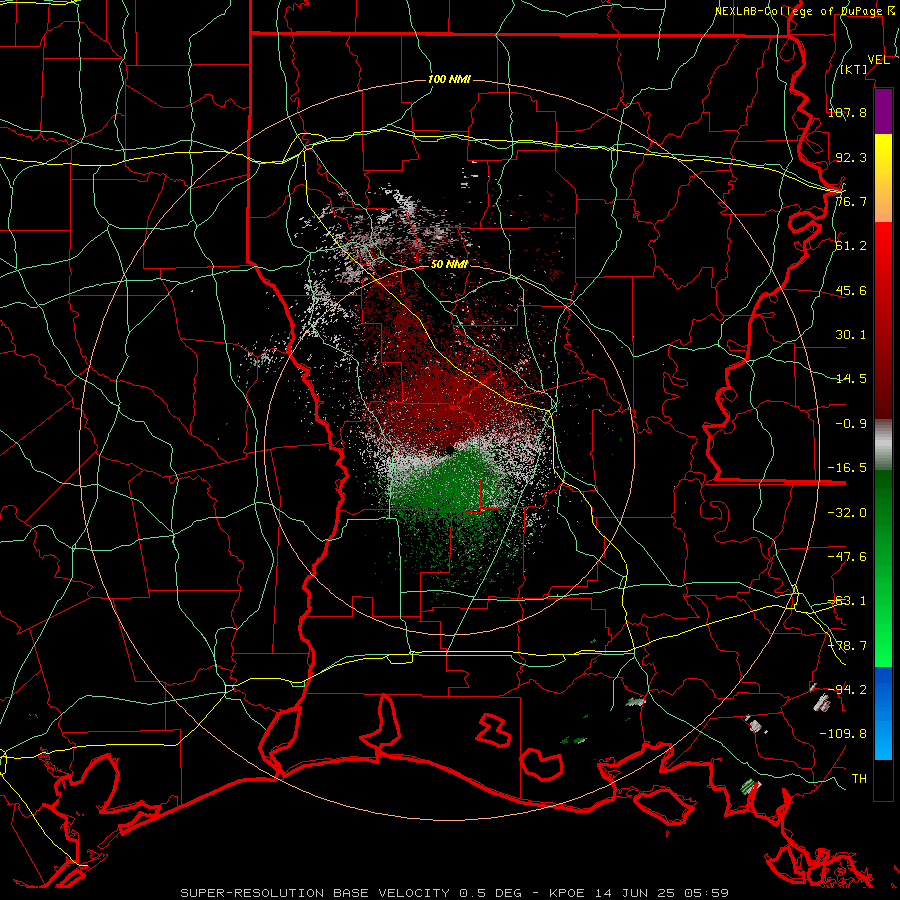
Task: Click the 100 NMI range ring label
Action: click(x=449, y=79)
